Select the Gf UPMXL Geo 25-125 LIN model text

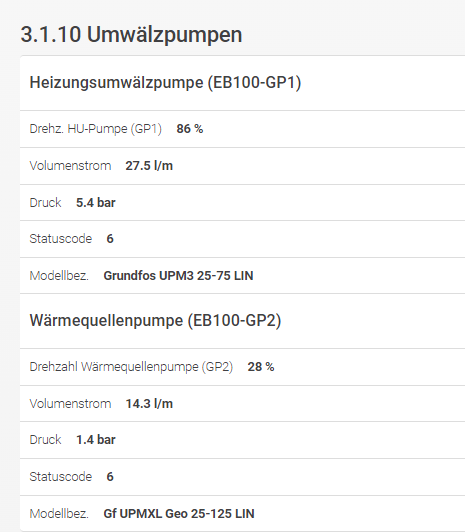point(179,514)
